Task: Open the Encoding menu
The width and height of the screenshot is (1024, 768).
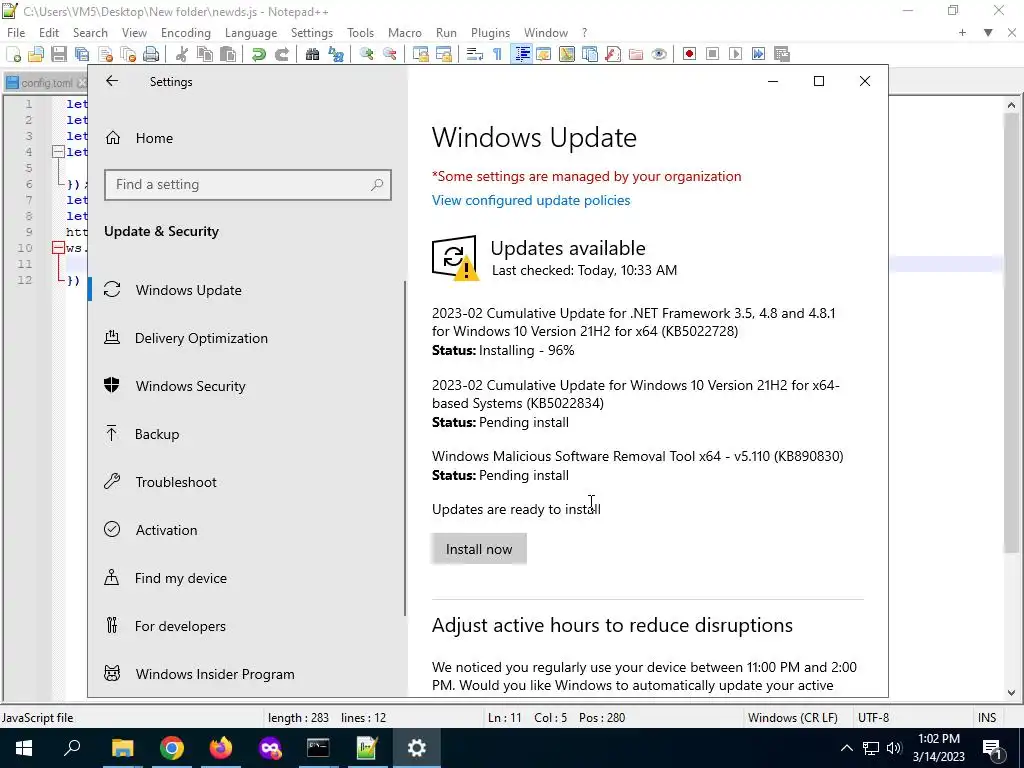Action: pos(185,33)
